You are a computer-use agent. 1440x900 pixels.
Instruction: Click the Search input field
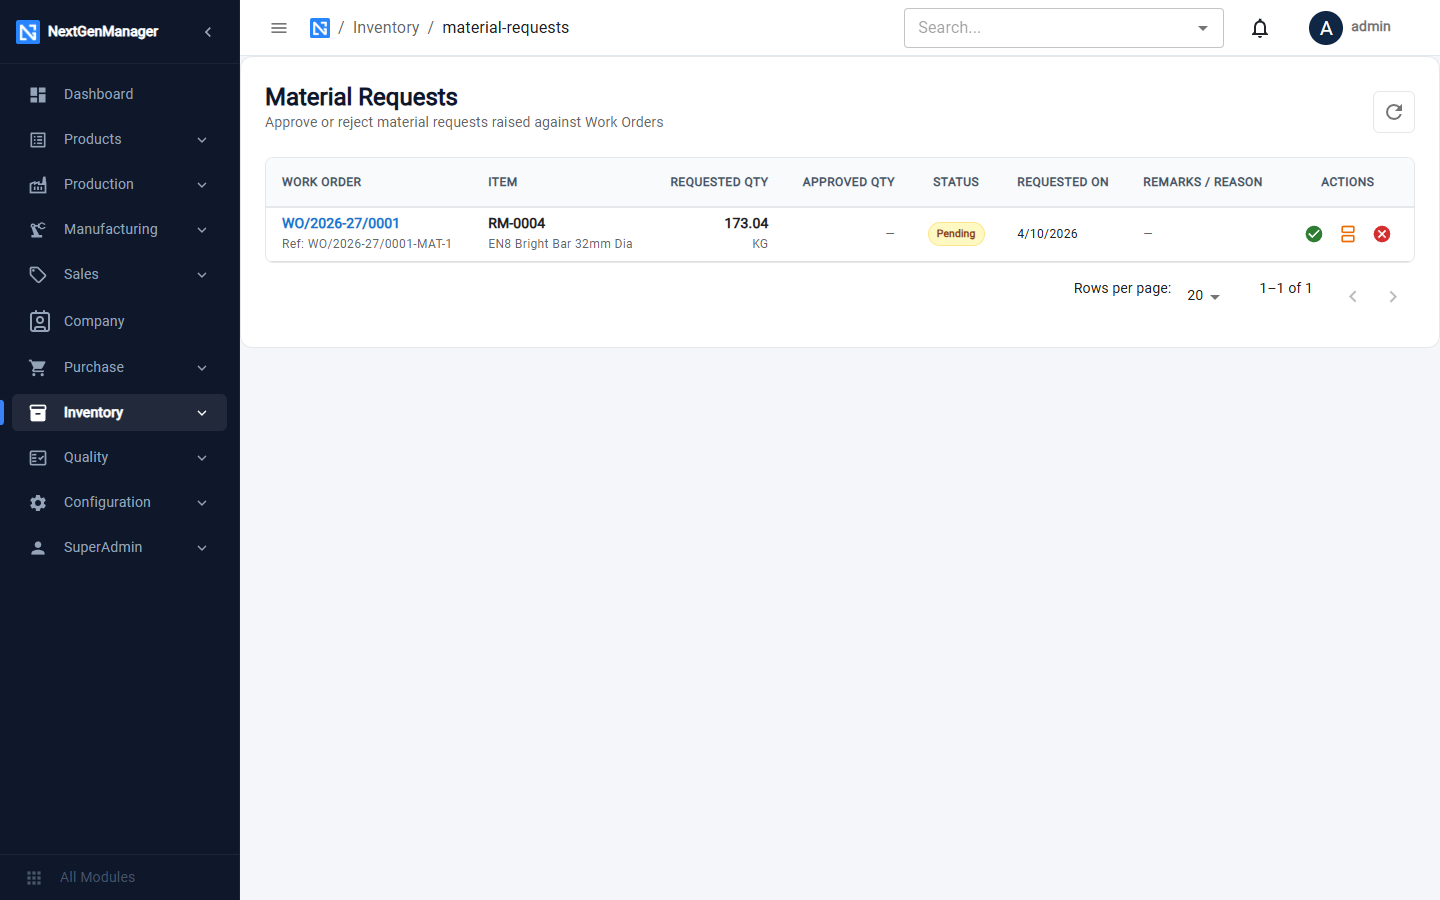pyautogui.click(x=1050, y=28)
